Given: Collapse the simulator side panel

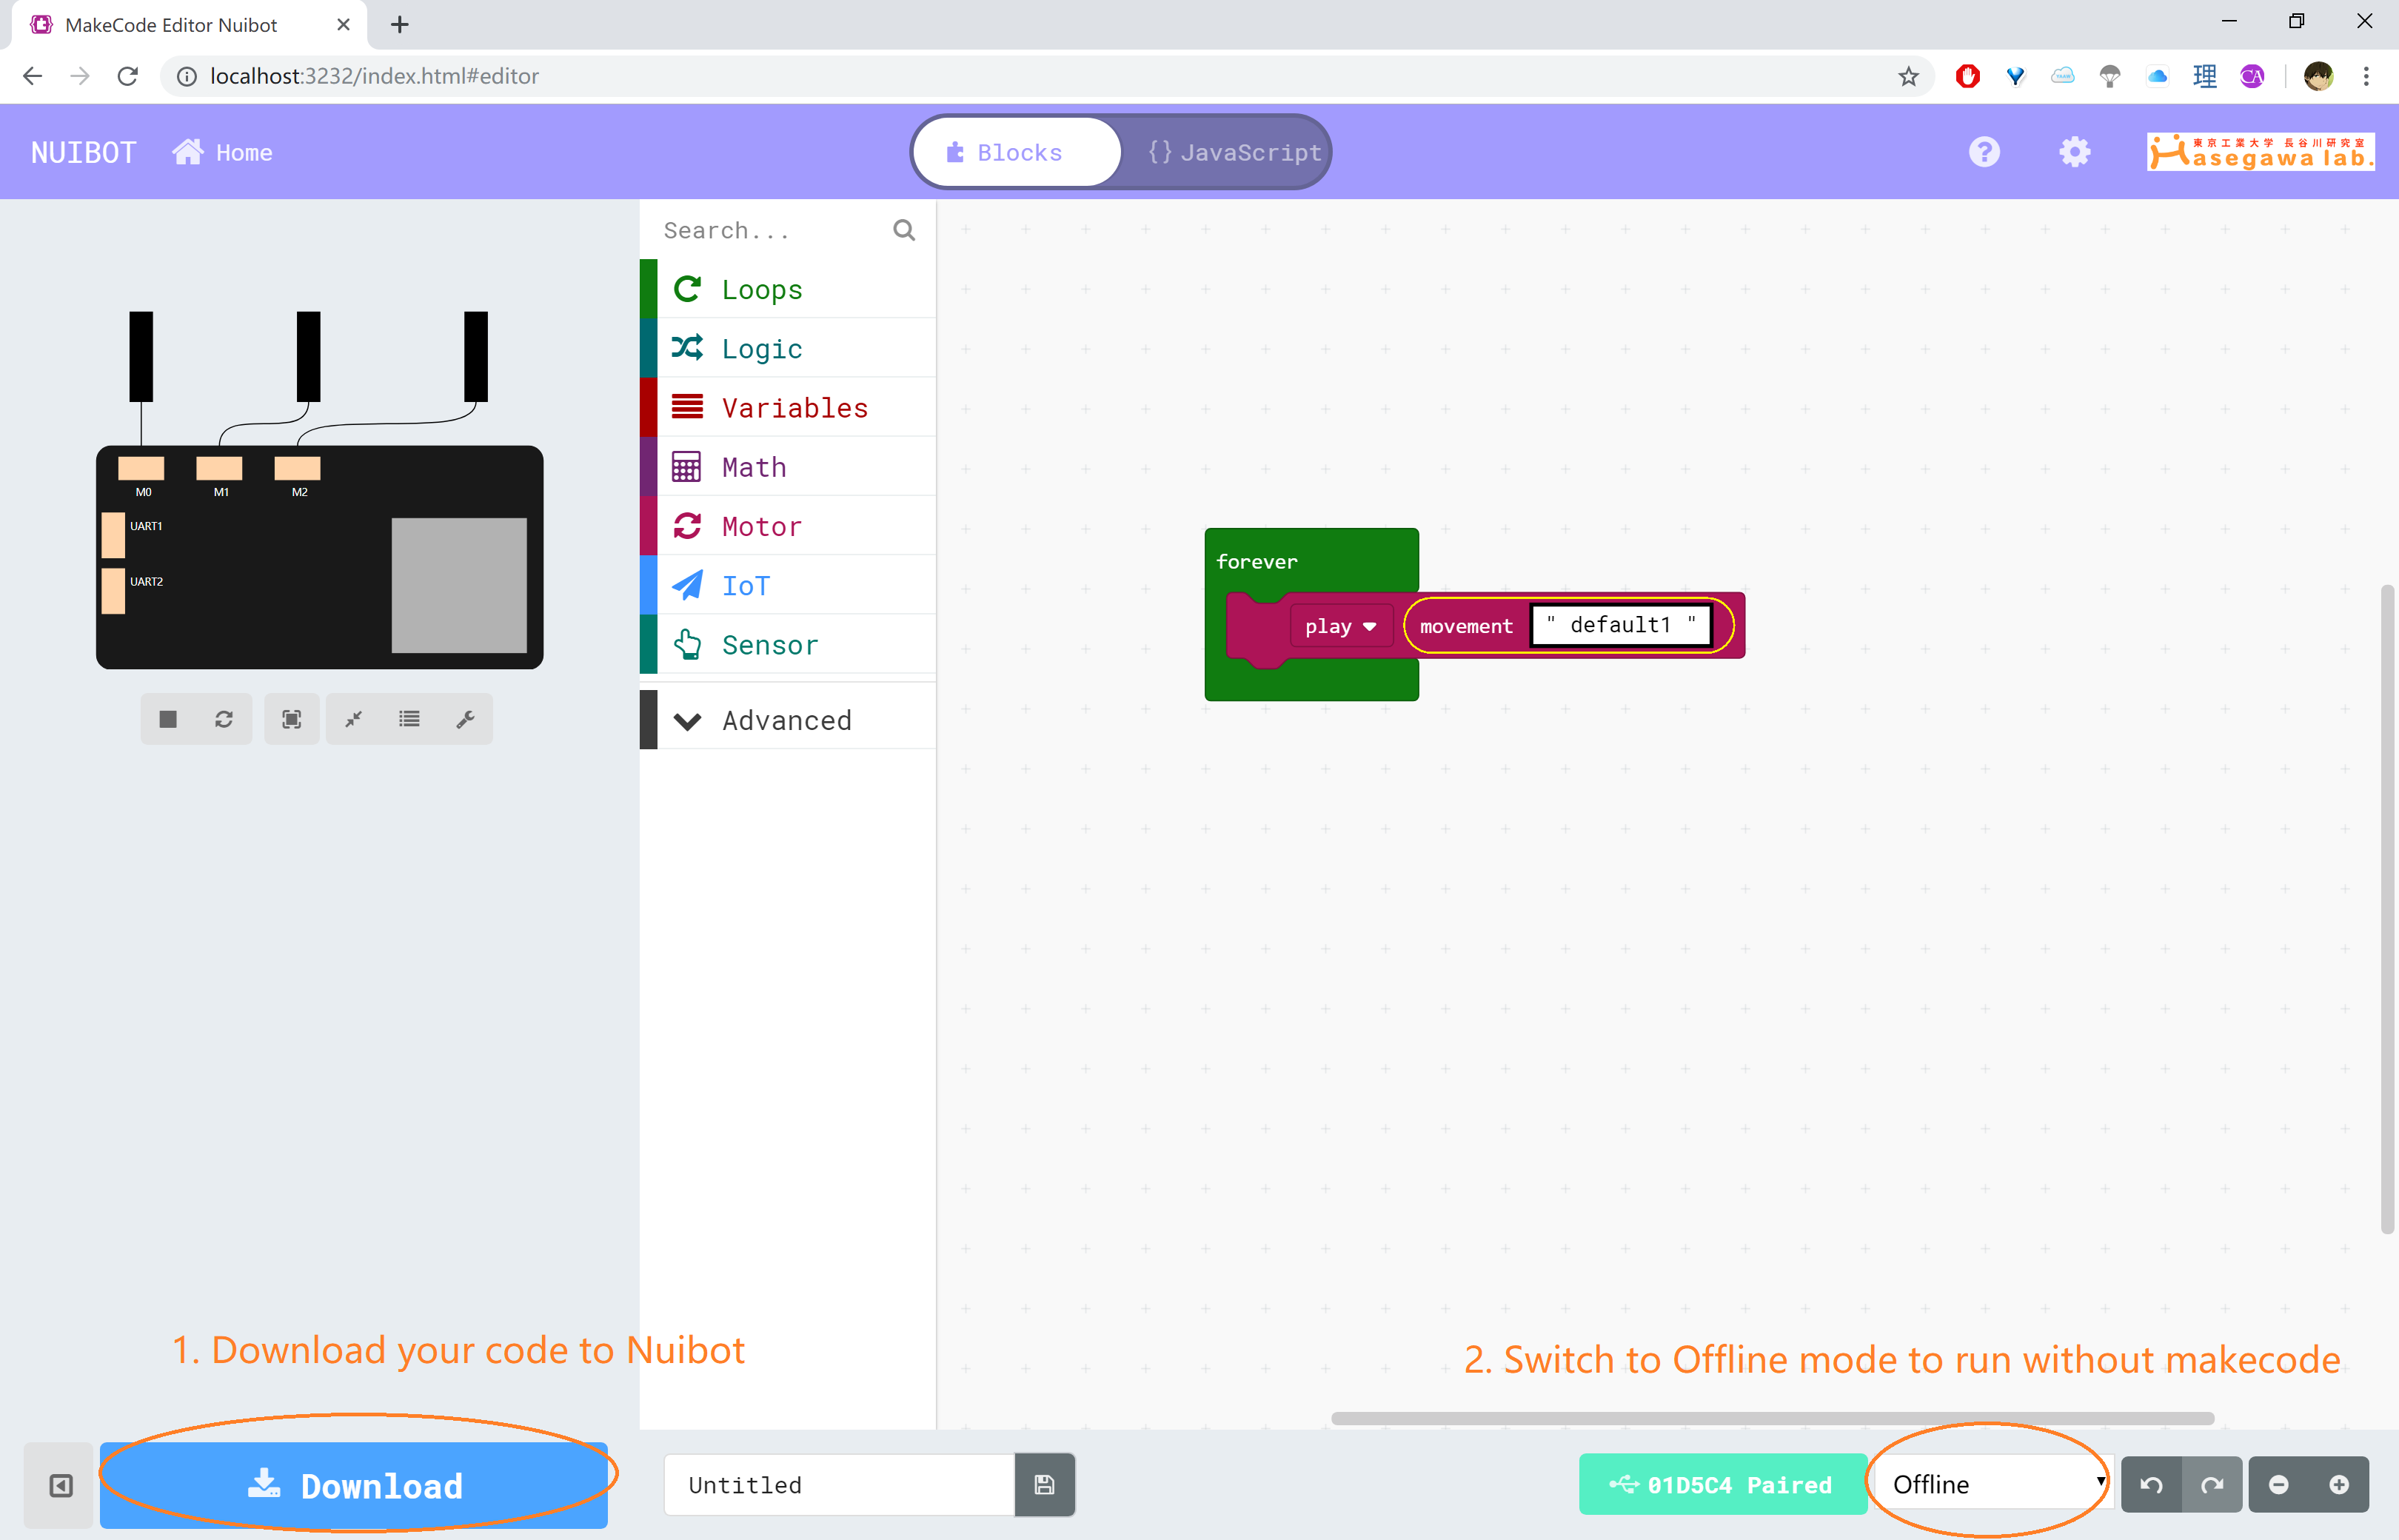Looking at the screenshot, I should tap(60, 1485).
